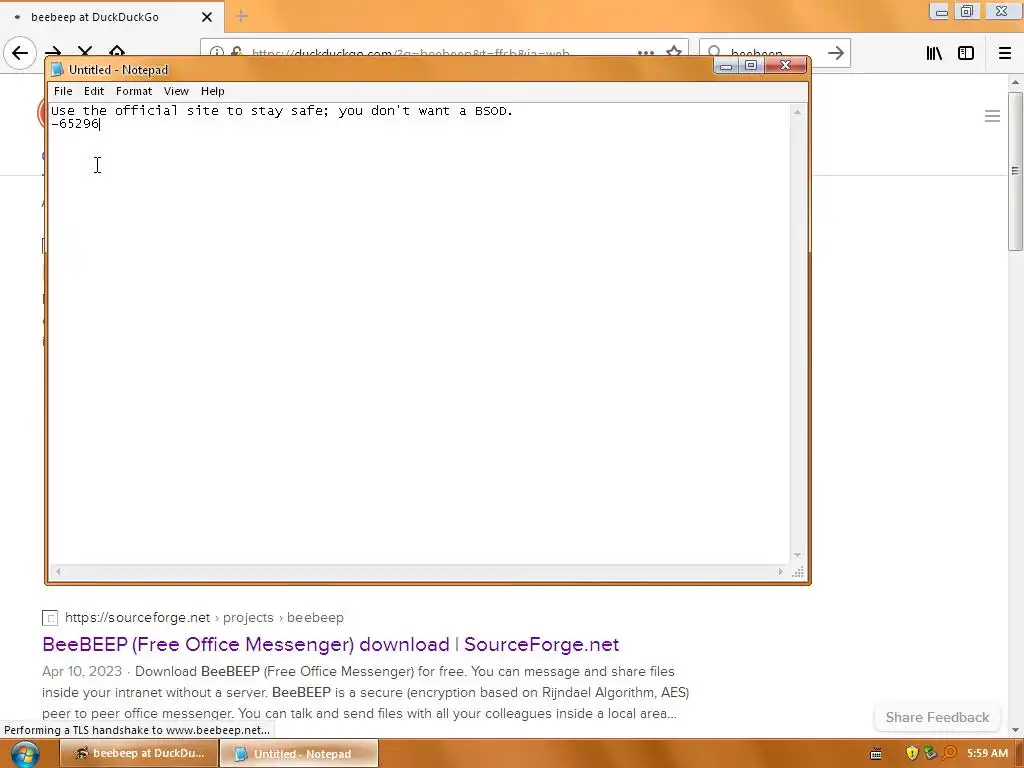Viewport: 1024px width, 768px height.
Task: Activate Untitled - Notepad taskbar button
Action: pos(298,754)
